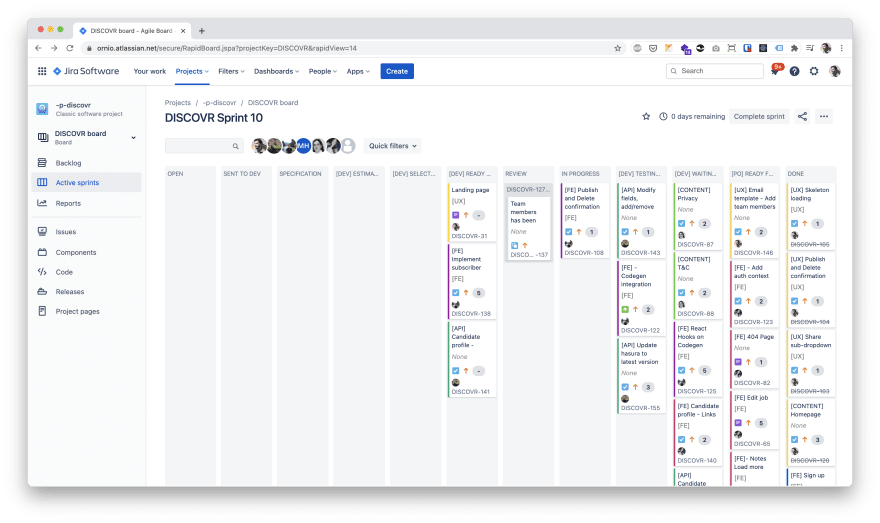Viewport: 880px width, 523px height.
Task: Expand the People dropdown menu
Action: (323, 71)
